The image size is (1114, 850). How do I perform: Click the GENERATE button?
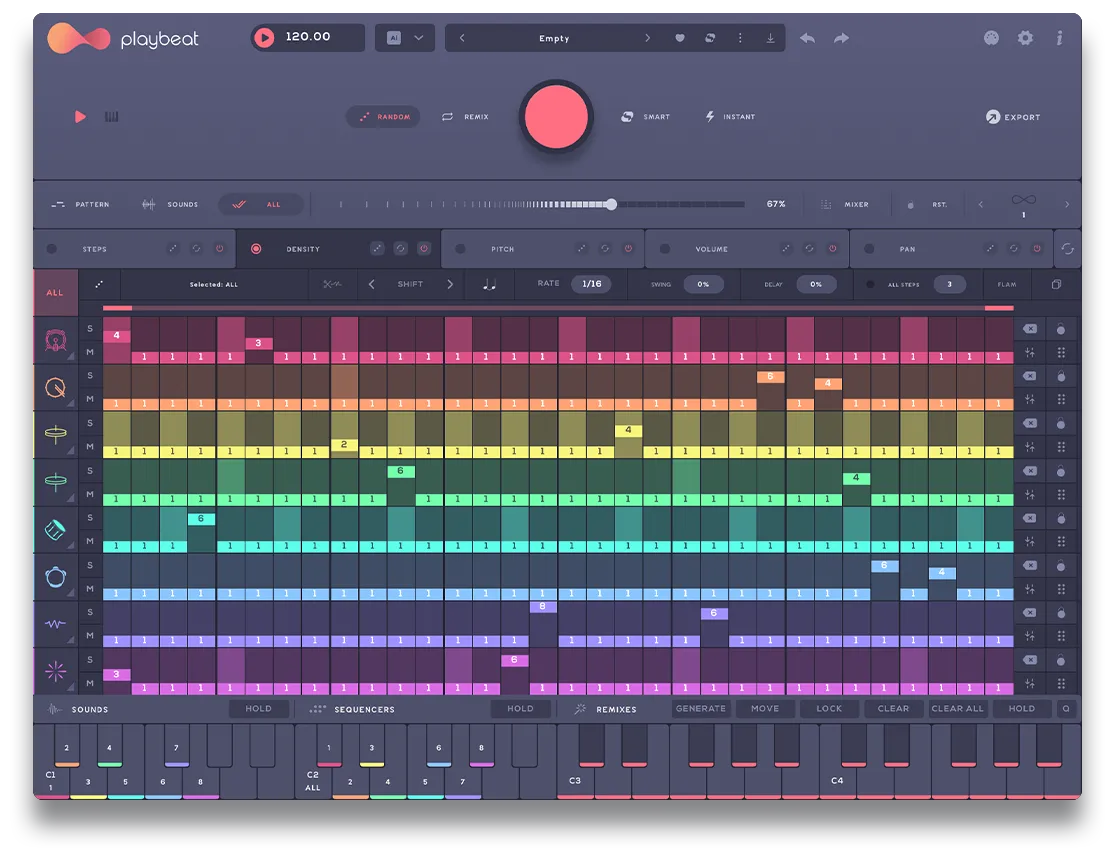(700, 709)
